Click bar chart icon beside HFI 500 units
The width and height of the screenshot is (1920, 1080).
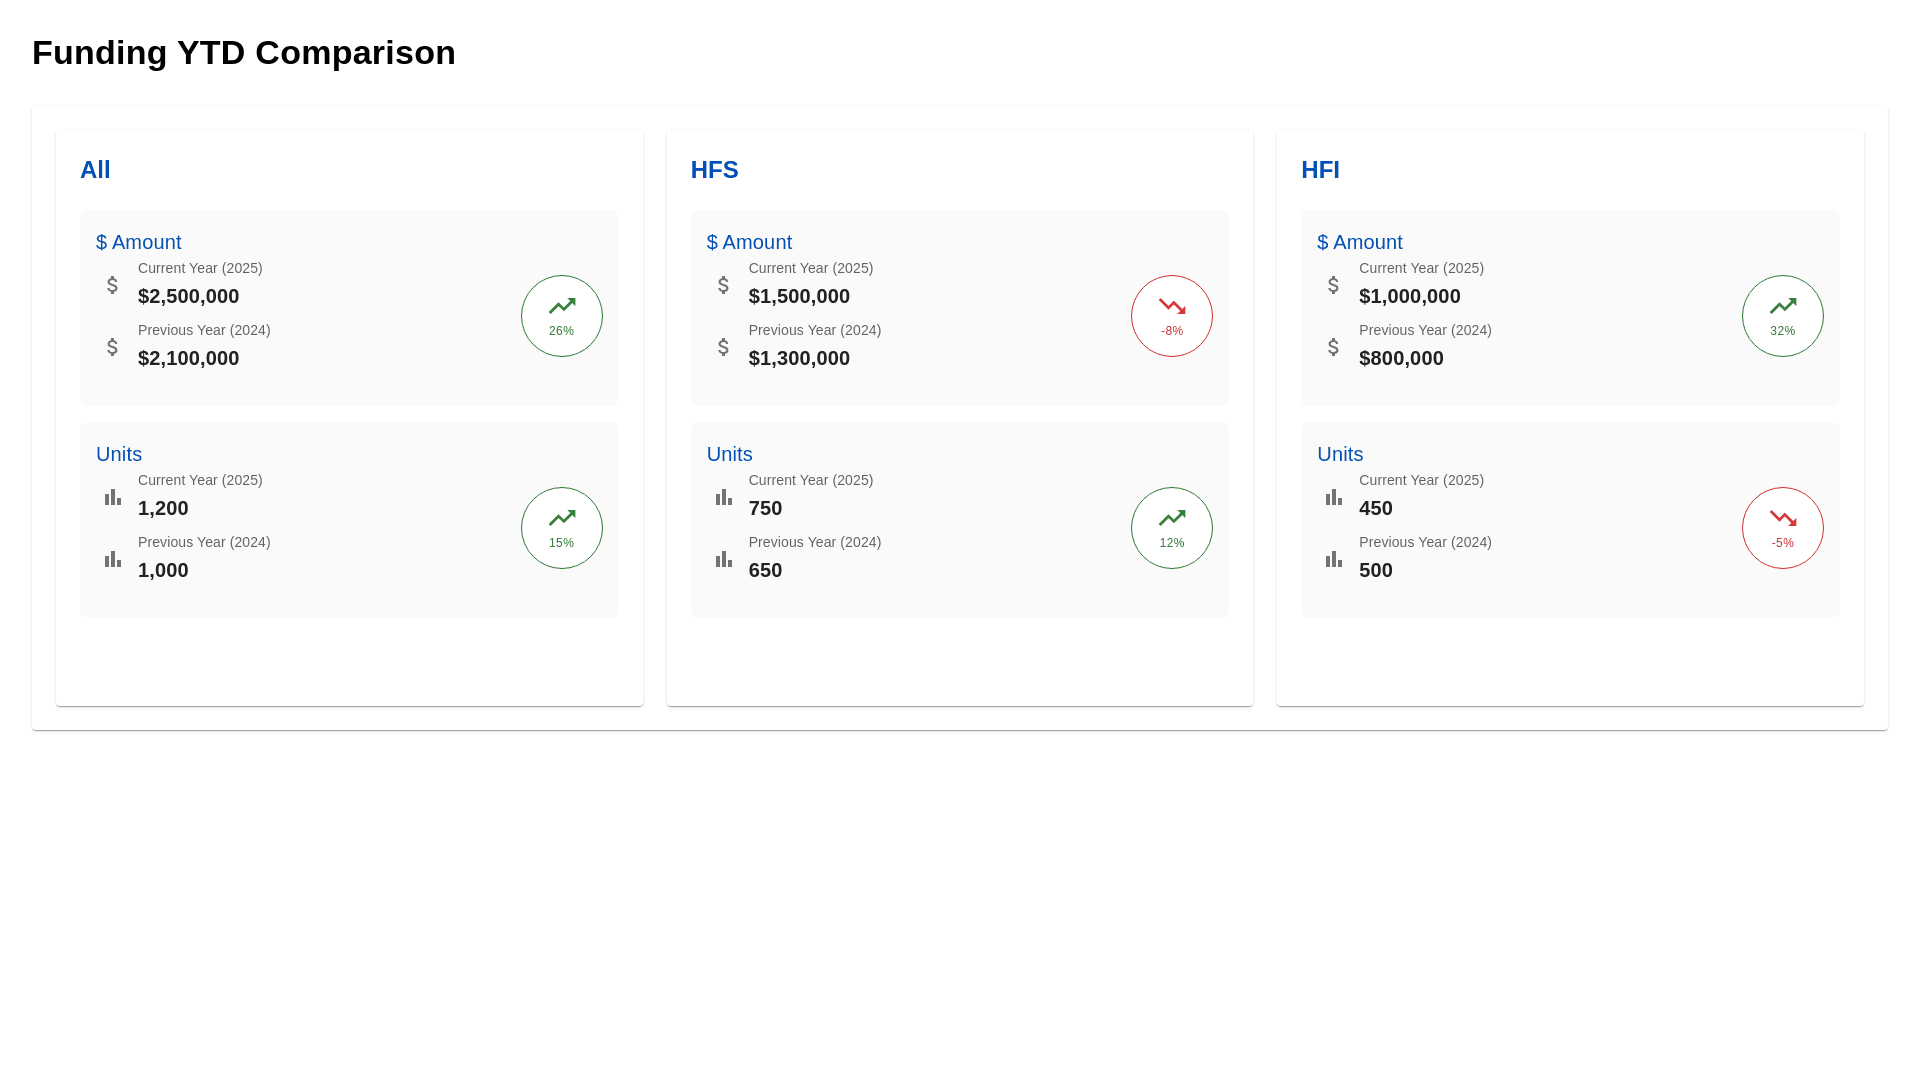pyautogui.click(x=1334, y=559)
